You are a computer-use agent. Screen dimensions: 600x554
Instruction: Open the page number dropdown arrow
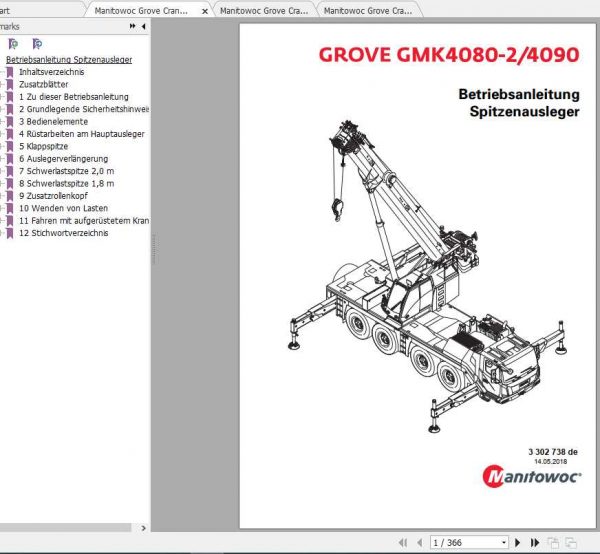pyautogui.click(x=504, y=543)
